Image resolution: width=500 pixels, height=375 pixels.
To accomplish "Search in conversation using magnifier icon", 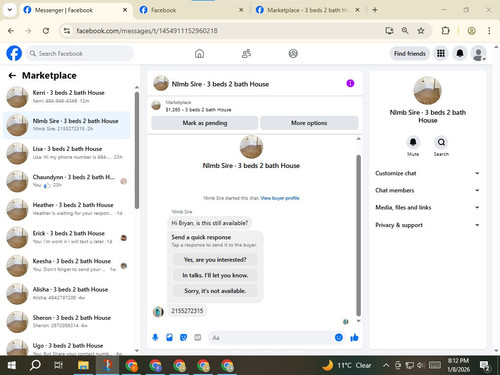I will (441, 142).
